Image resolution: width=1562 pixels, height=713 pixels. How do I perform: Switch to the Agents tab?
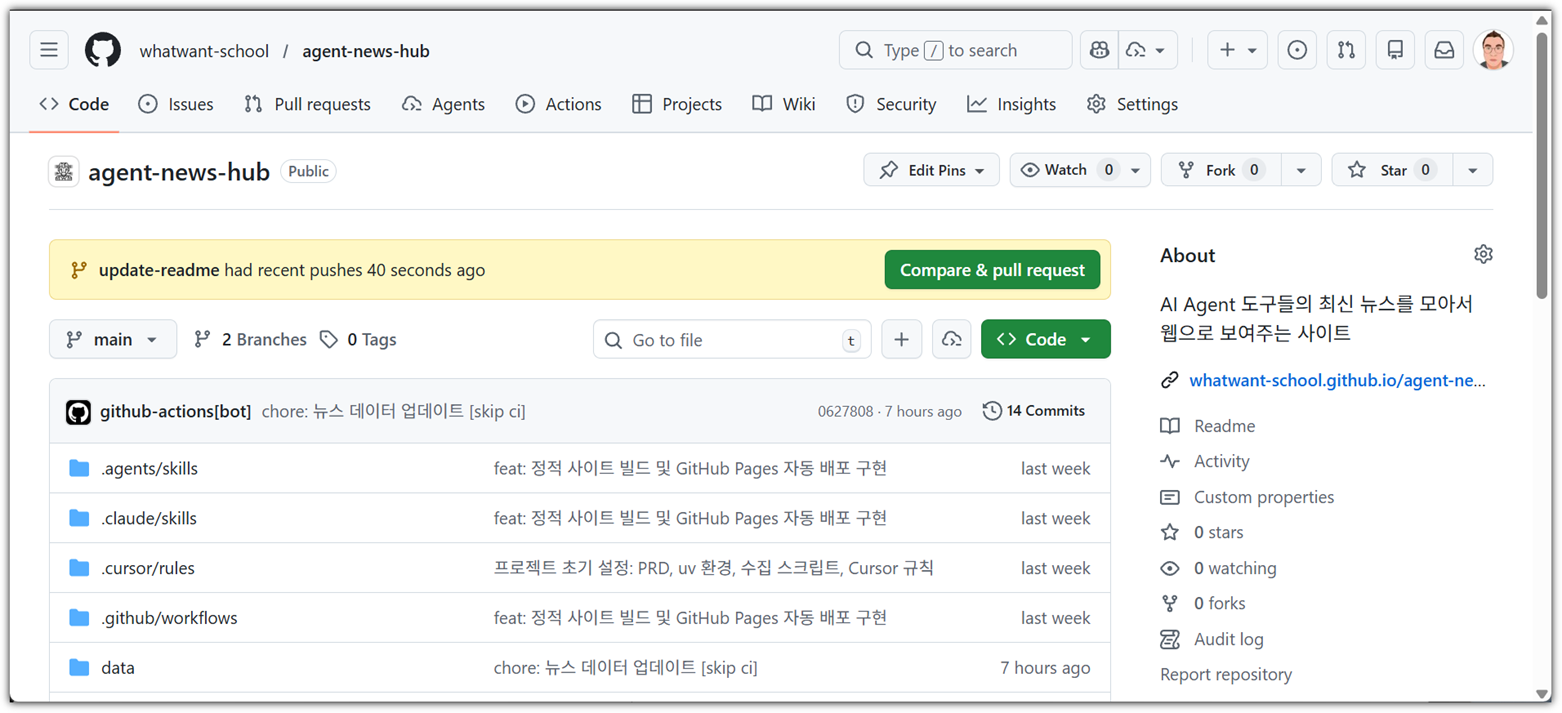point(443,104)
